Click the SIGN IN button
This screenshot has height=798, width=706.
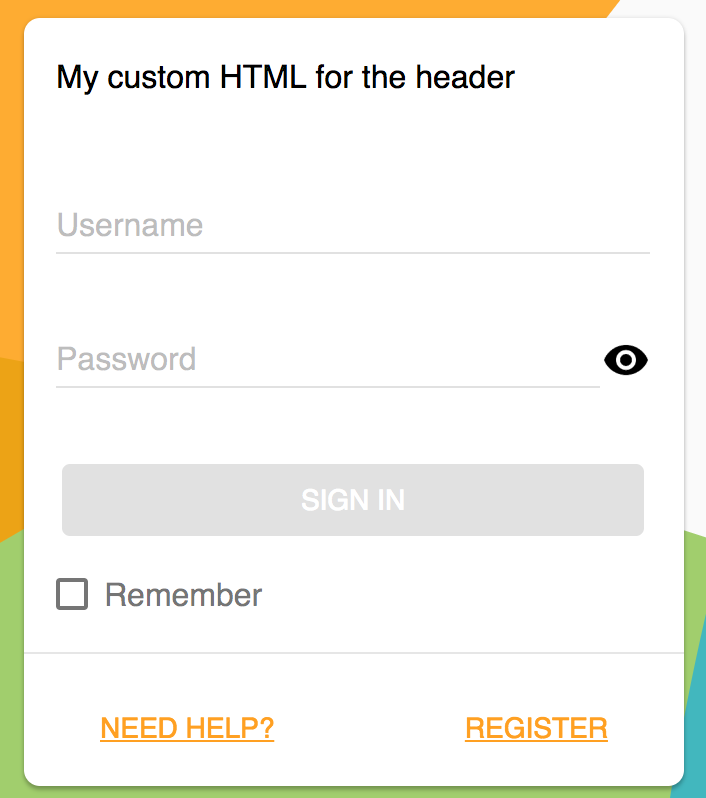click(x=353, y=500)
